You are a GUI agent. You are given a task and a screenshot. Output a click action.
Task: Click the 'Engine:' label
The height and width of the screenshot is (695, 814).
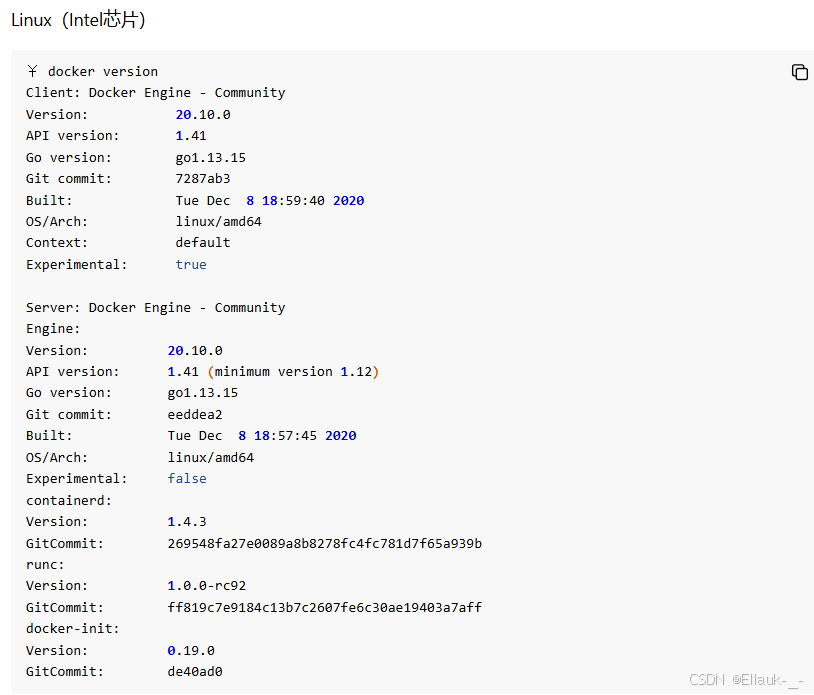click(x=53, y=329)
